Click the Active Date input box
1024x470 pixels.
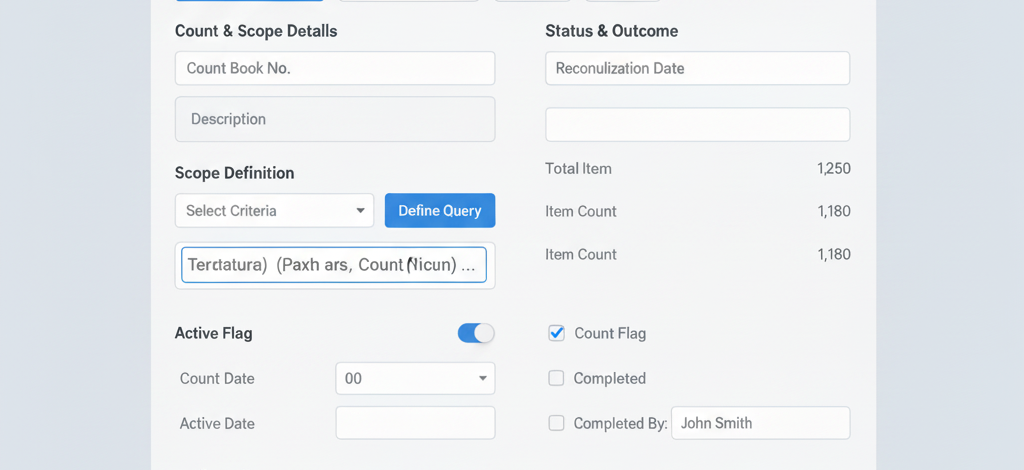(x=415, y=423)
